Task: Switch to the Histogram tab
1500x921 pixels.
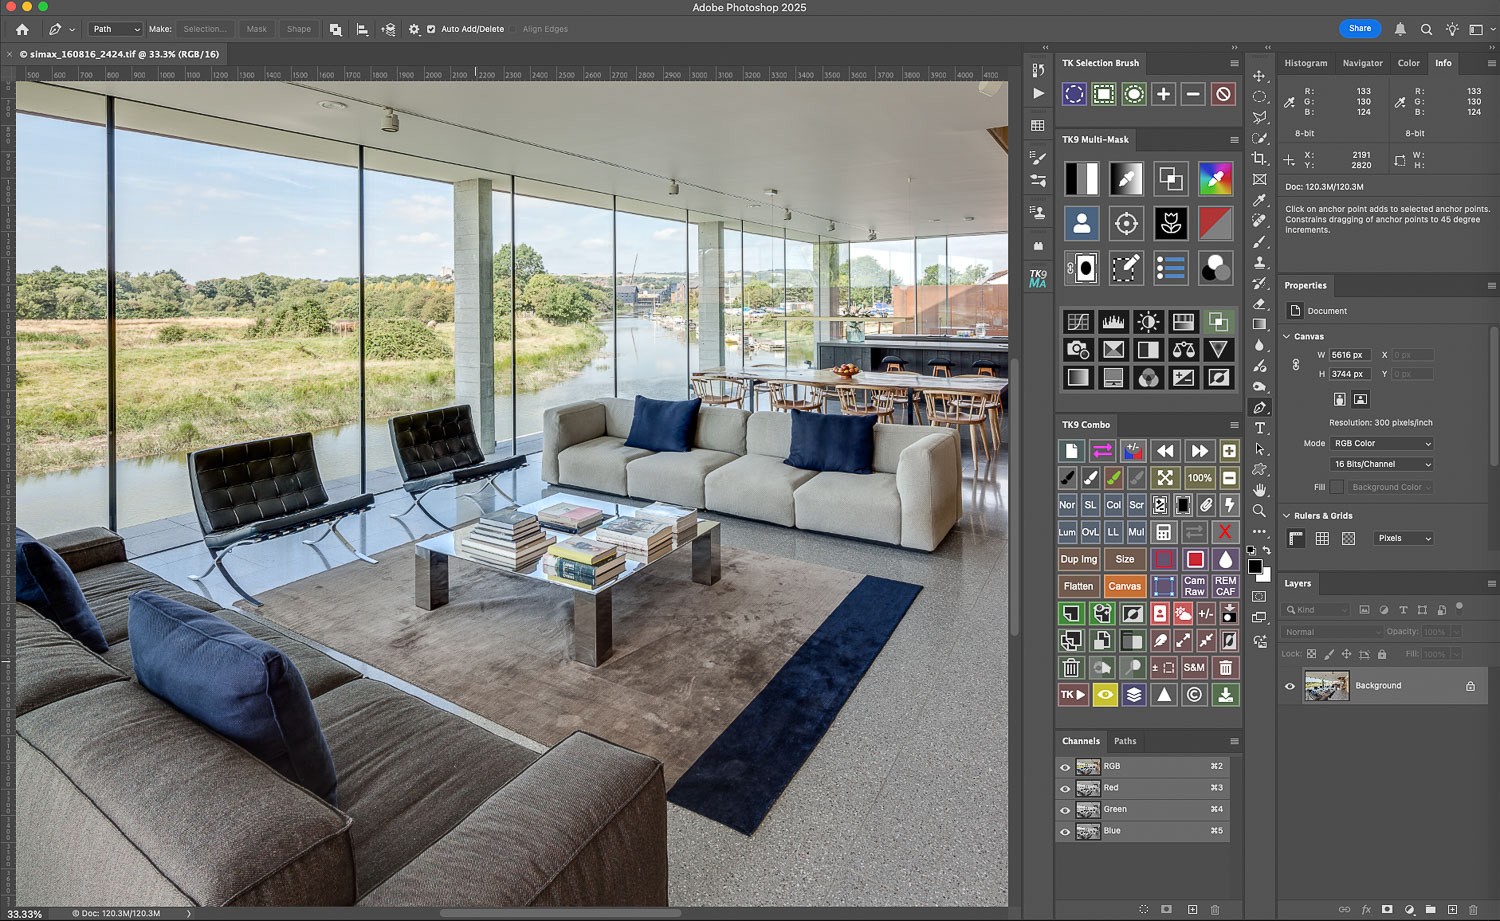Action: click(1306, 63)
